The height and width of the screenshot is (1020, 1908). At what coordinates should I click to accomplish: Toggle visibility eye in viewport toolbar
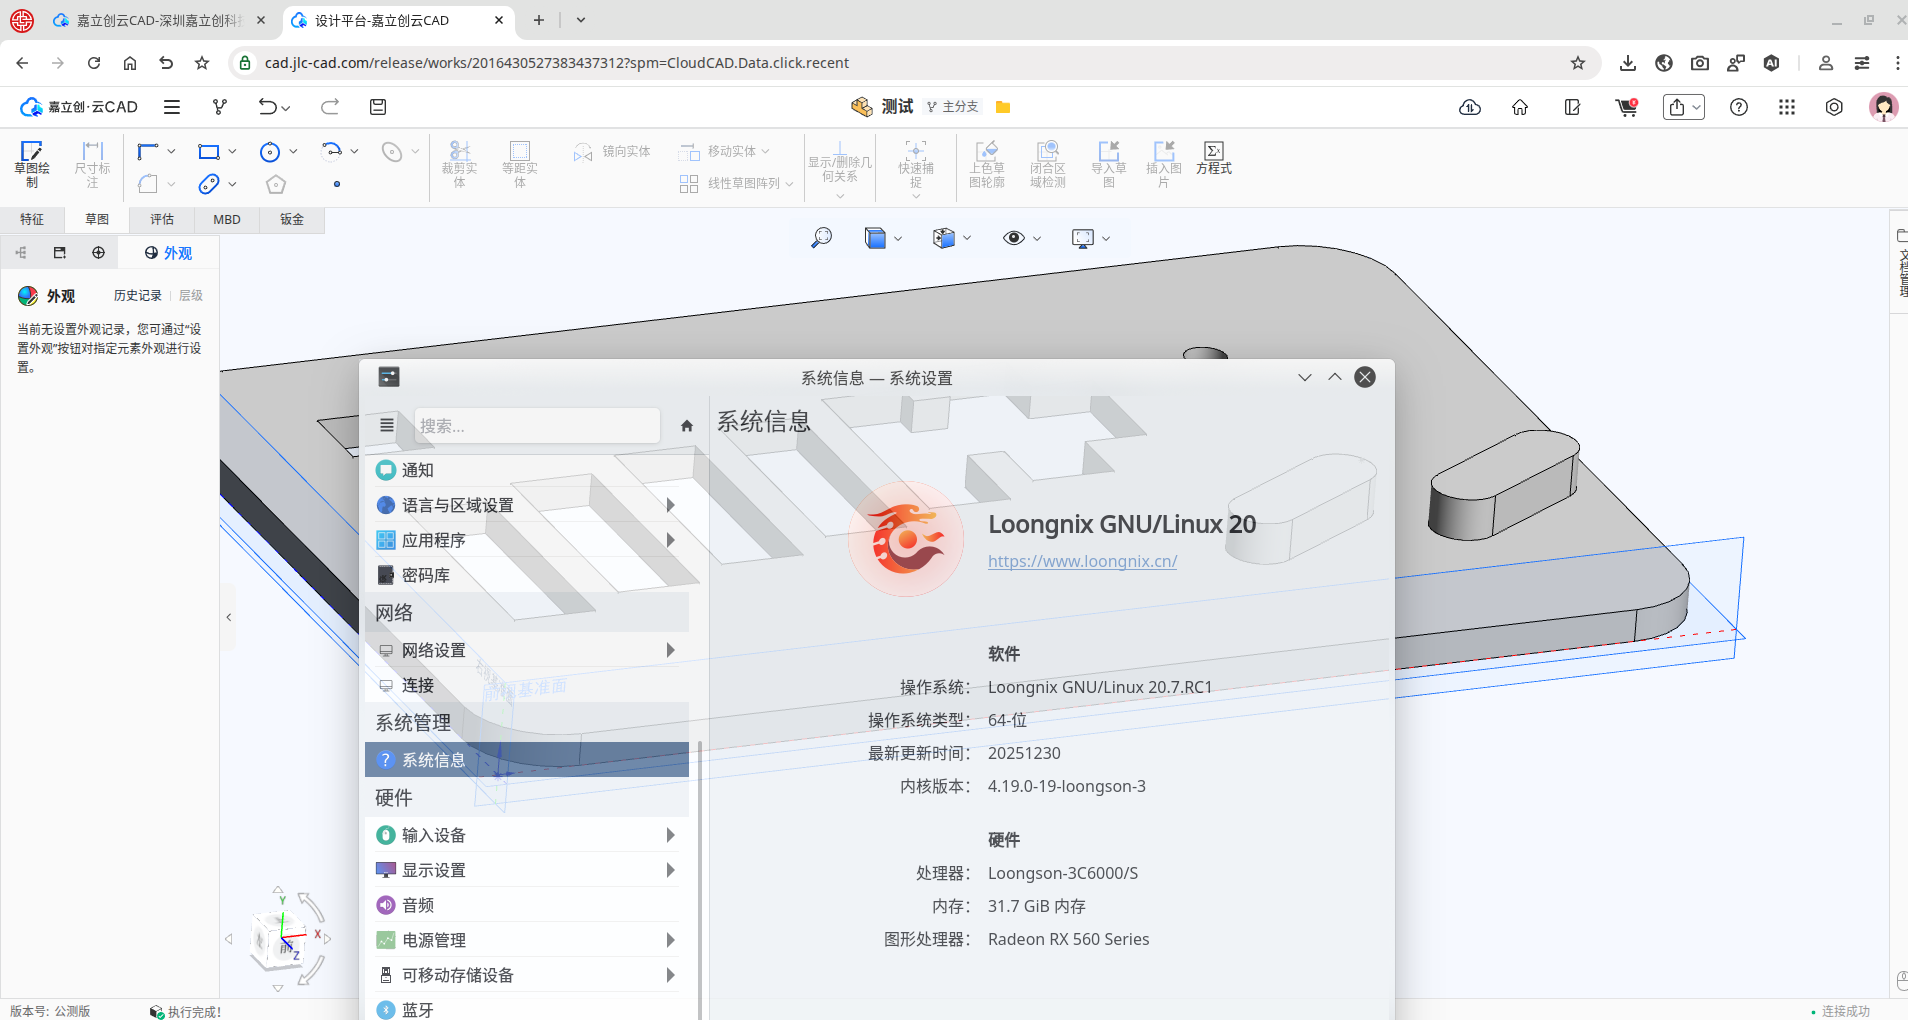coord(1014,238)
